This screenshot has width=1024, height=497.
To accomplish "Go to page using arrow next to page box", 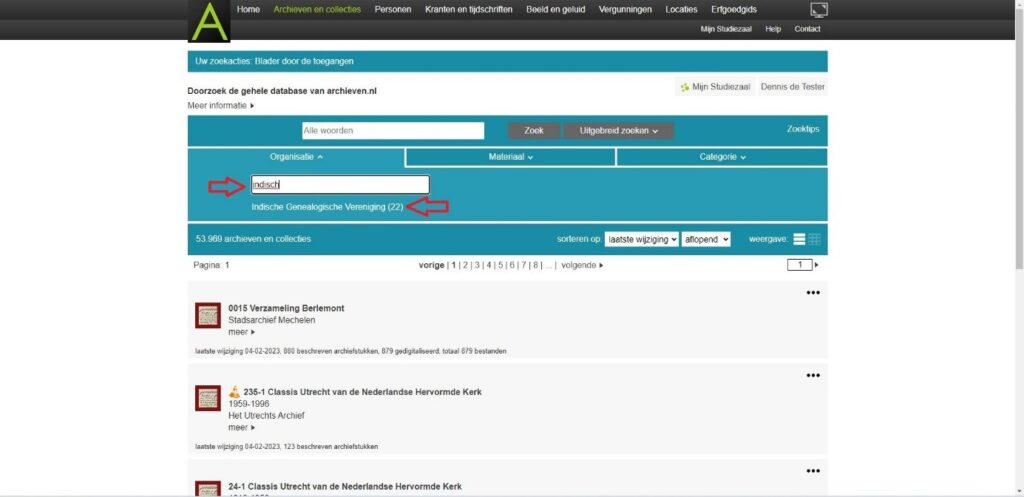I will tap(816, 265).
